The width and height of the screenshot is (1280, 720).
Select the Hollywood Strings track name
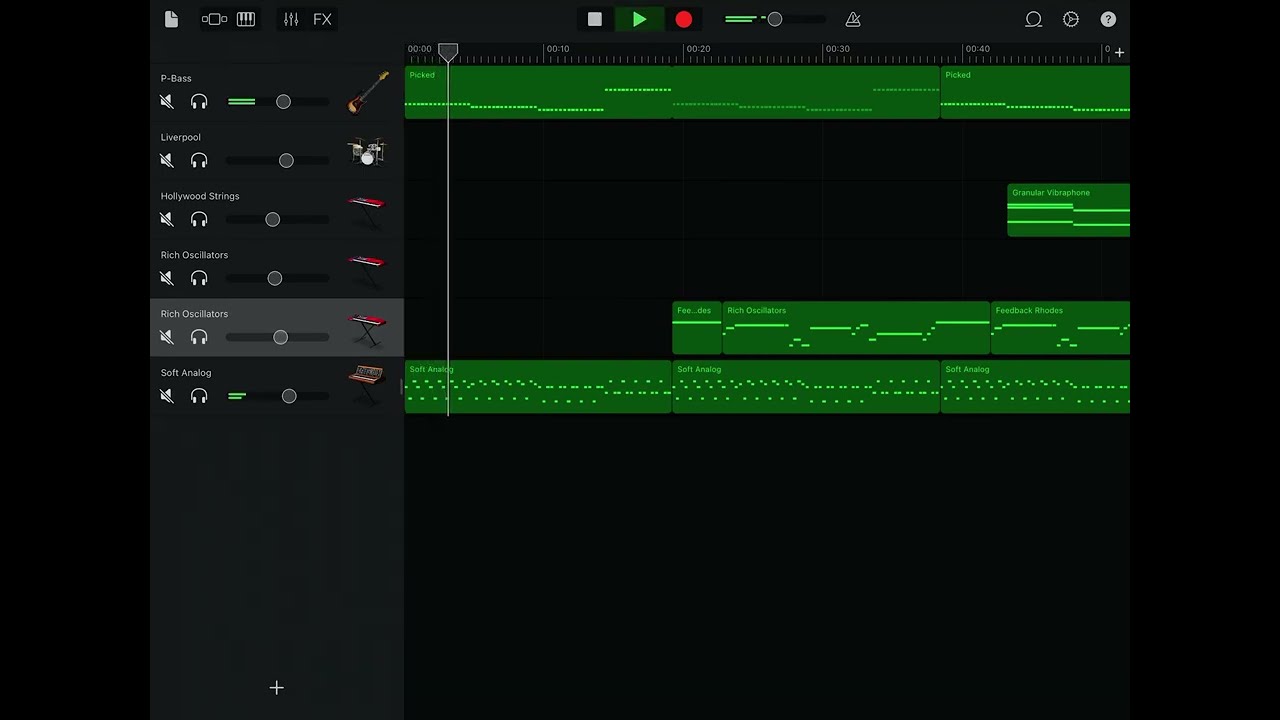(200, 196)
